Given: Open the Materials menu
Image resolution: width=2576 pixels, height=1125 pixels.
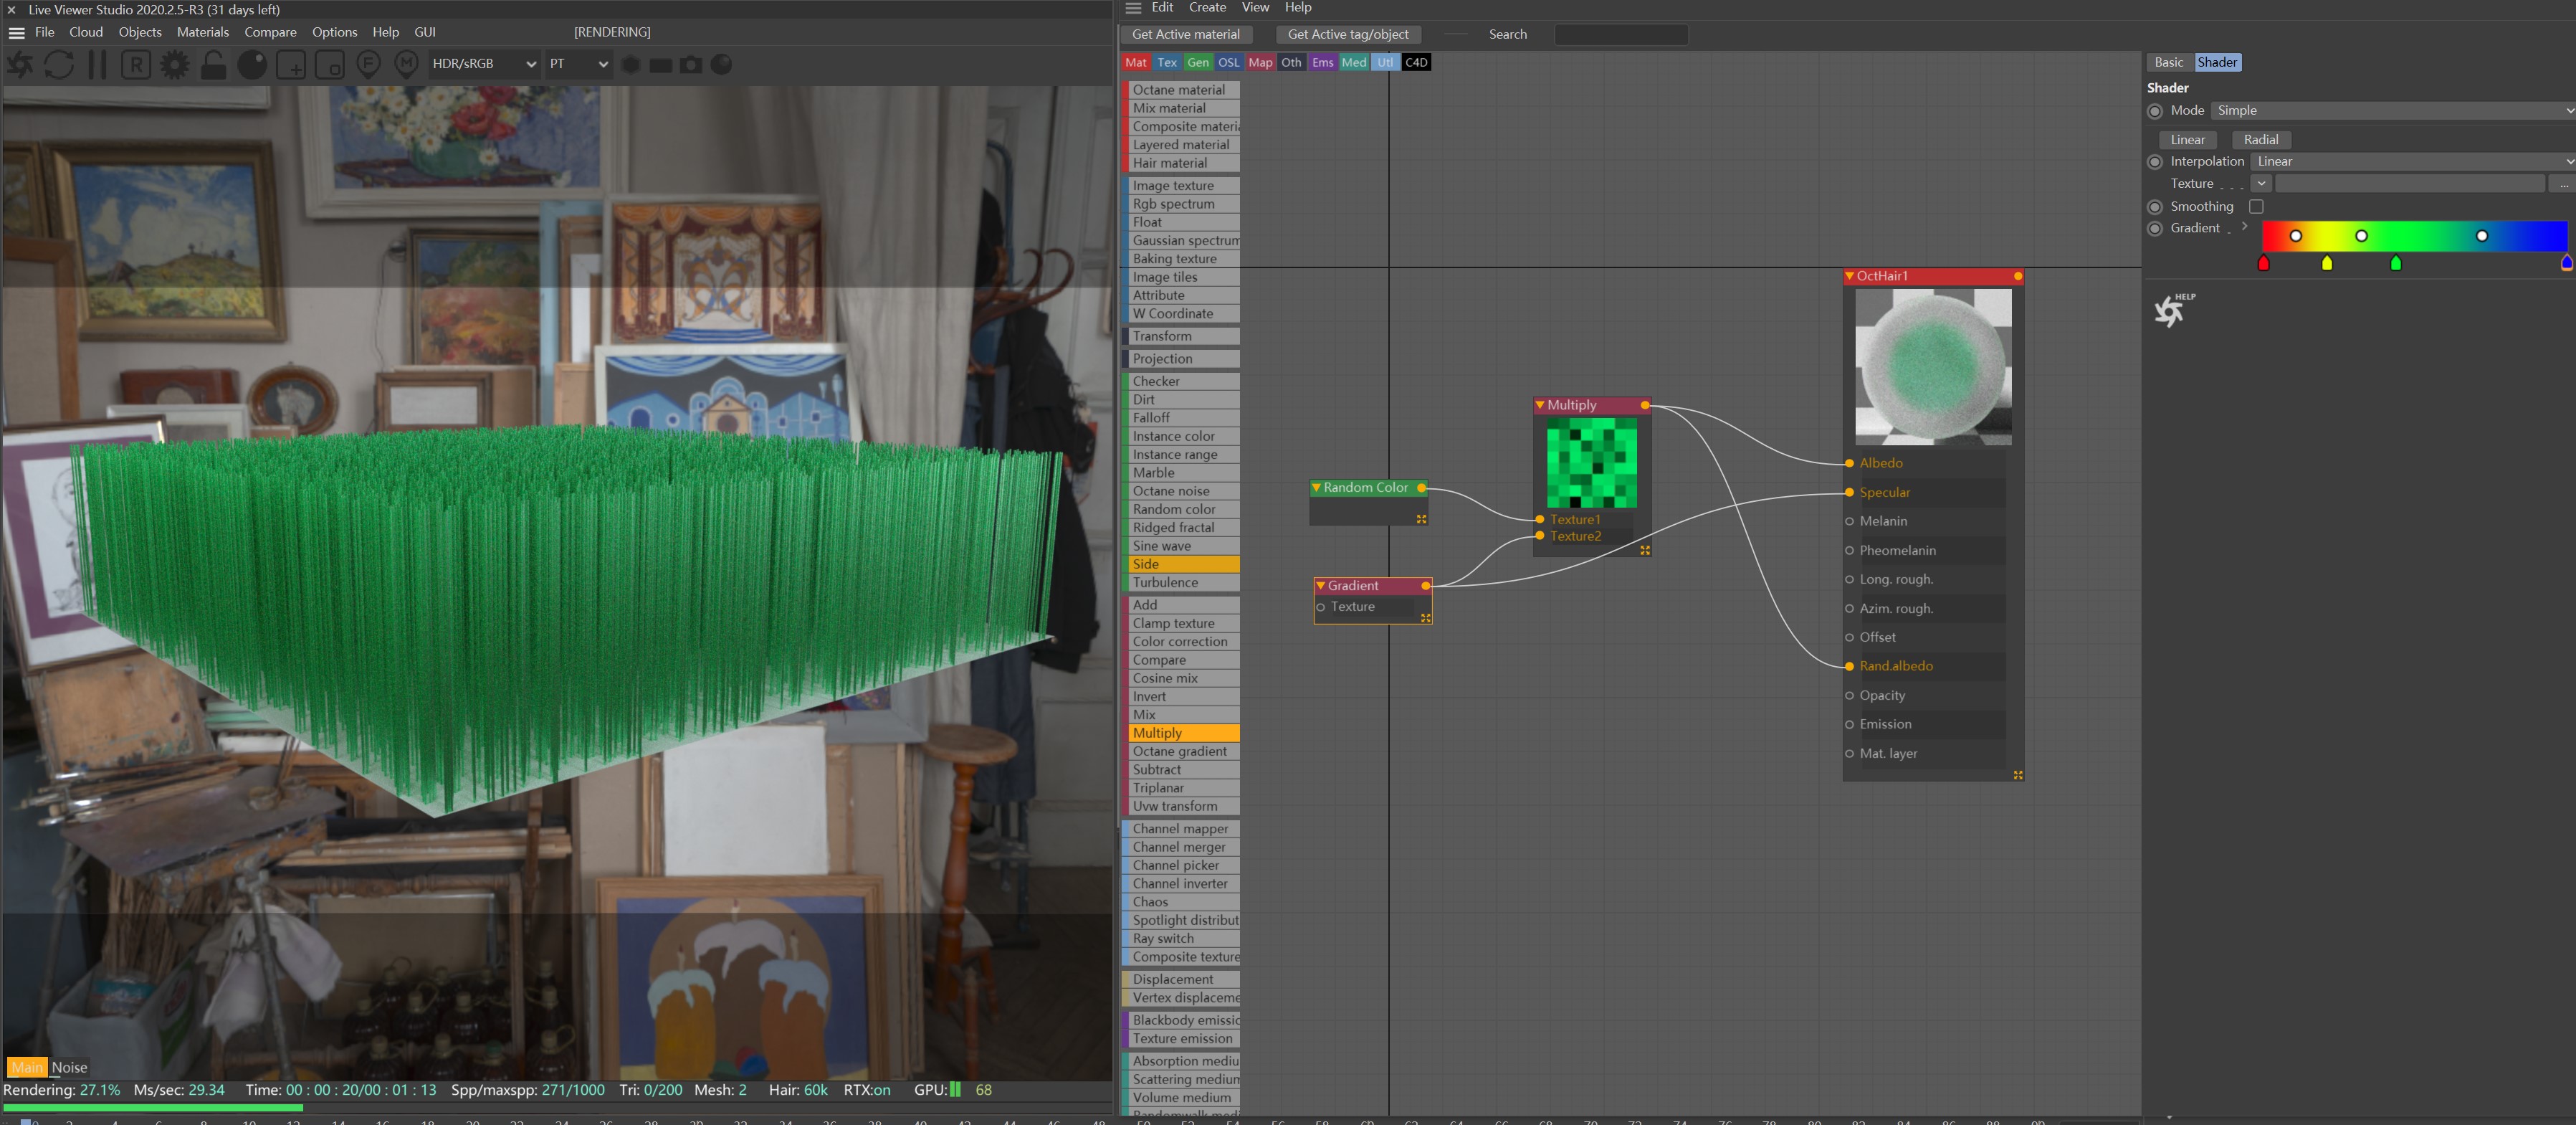Looking at the screenshot, I should point(203,32).
